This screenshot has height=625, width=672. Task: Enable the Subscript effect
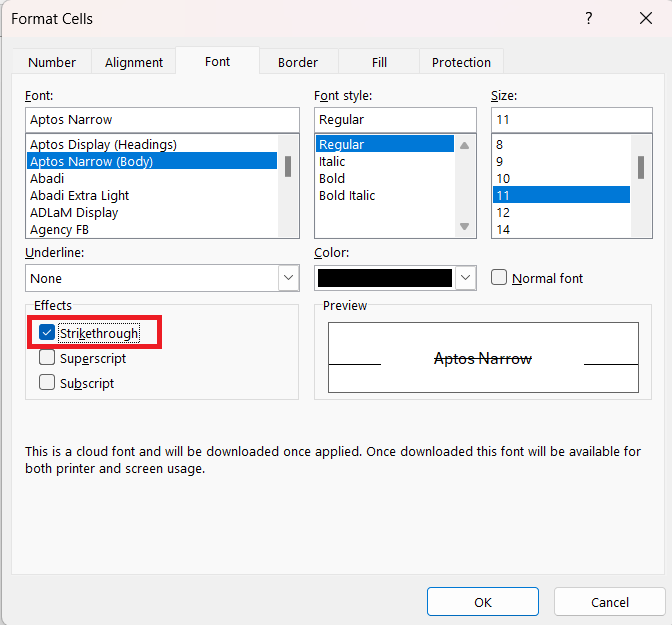[x=47, y=382]
